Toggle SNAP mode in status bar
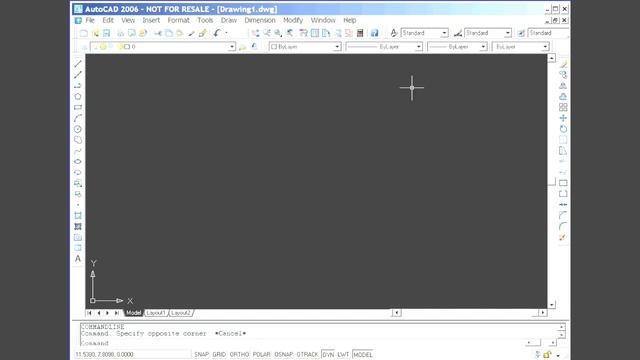Screen dimensions: 640x360 pyautogui.click(x=201, y=354)
